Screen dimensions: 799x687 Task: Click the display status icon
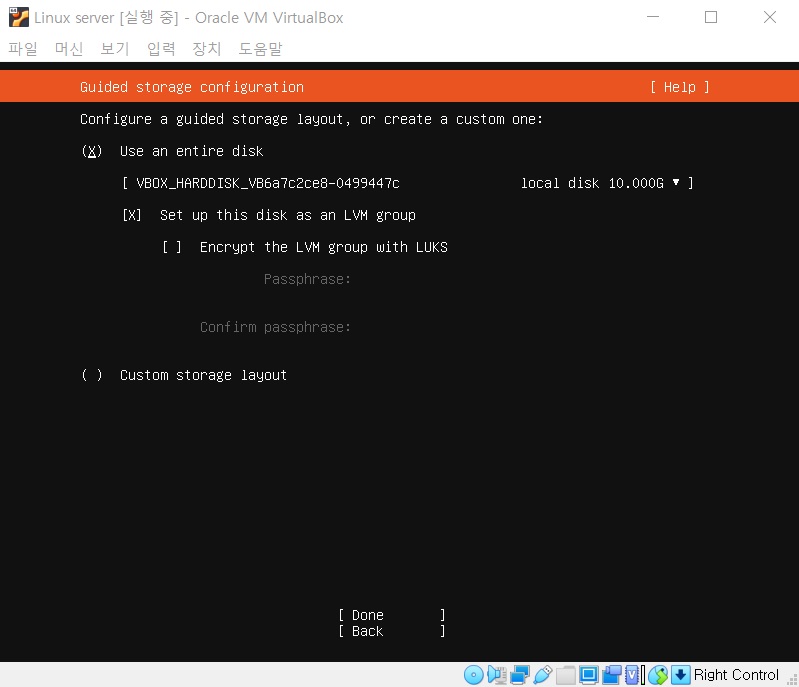tap(589, 675)
